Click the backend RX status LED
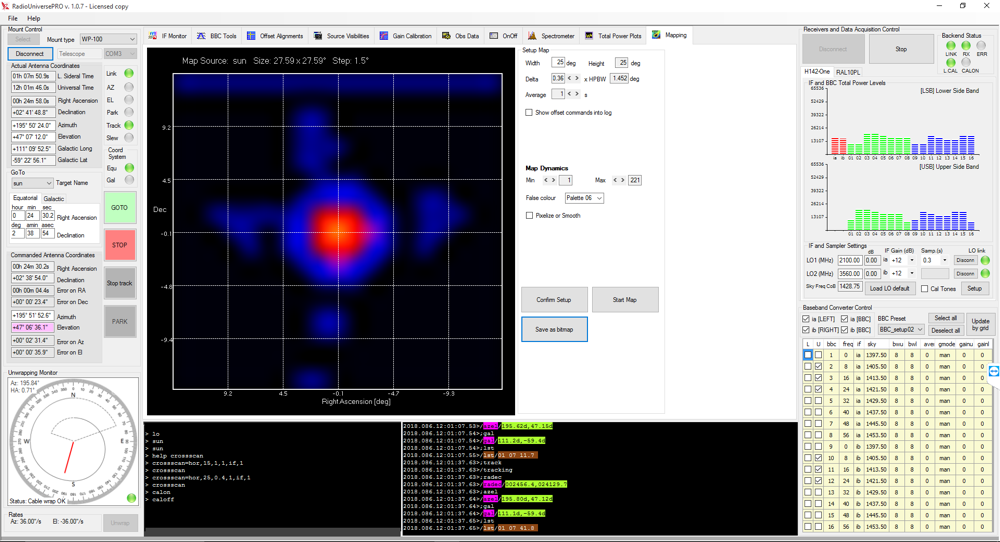 click(966, 46)
